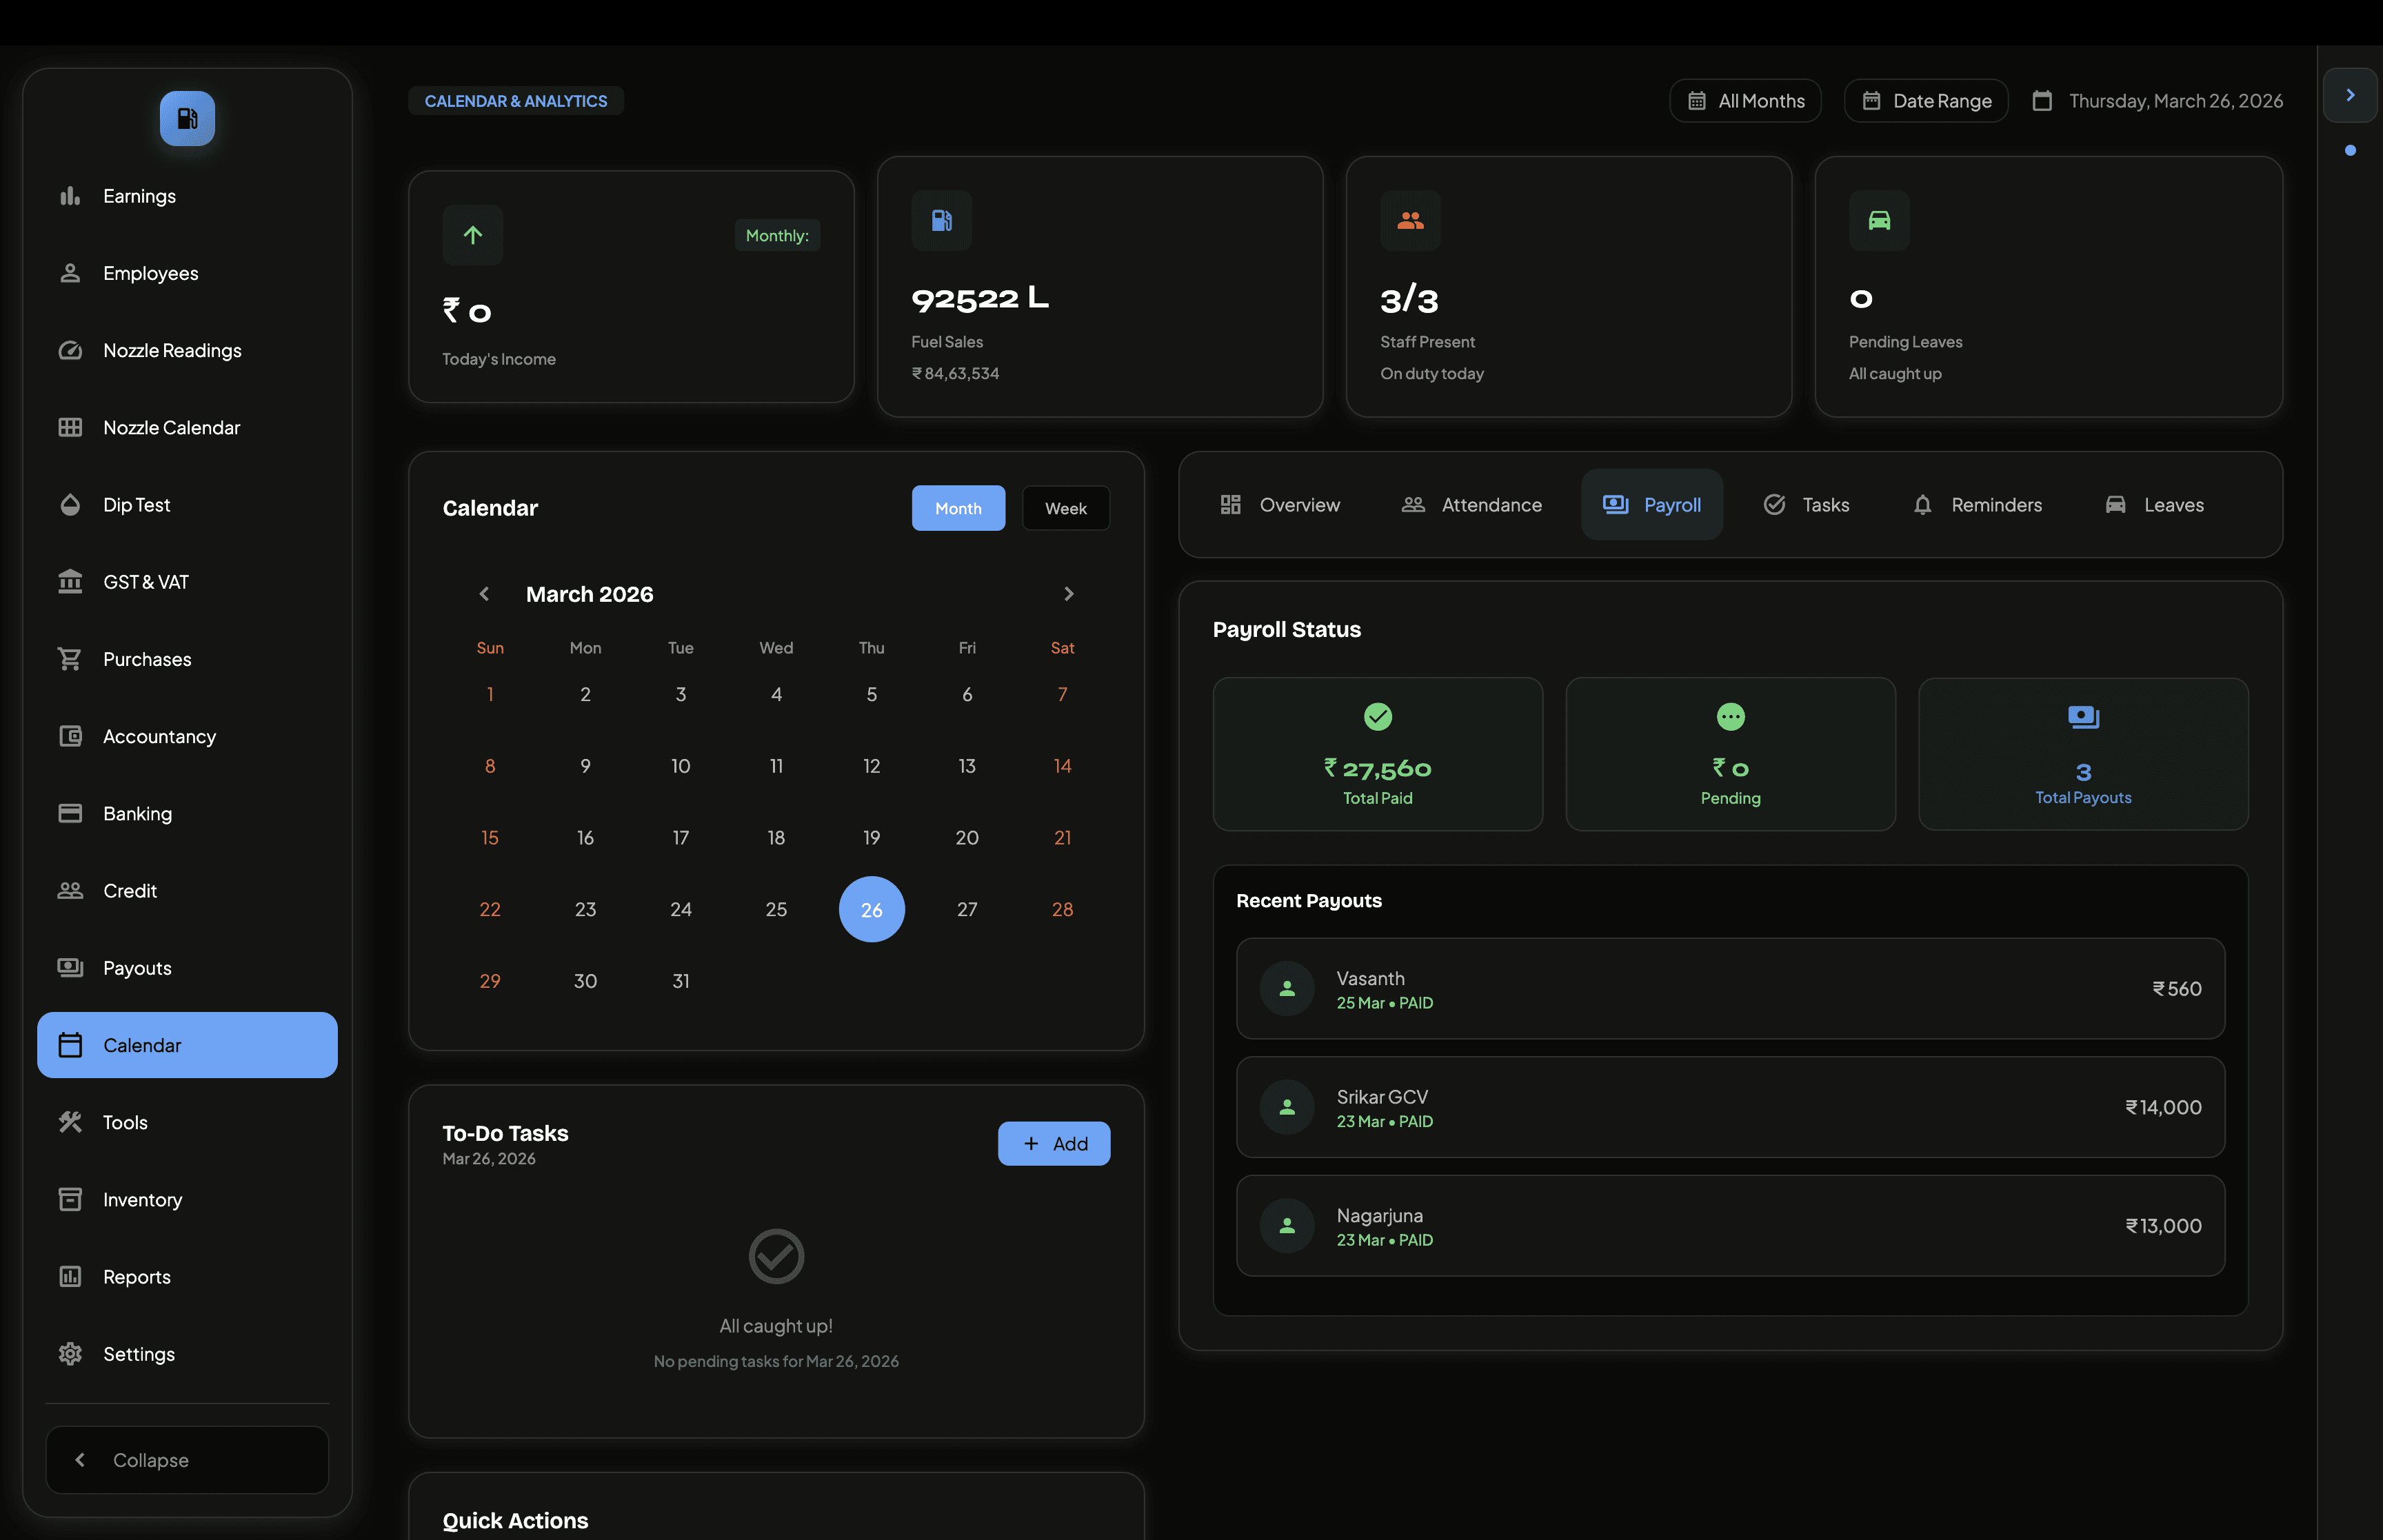
Task: Click the Banking card icon
Action: click(x=70, y=813)
